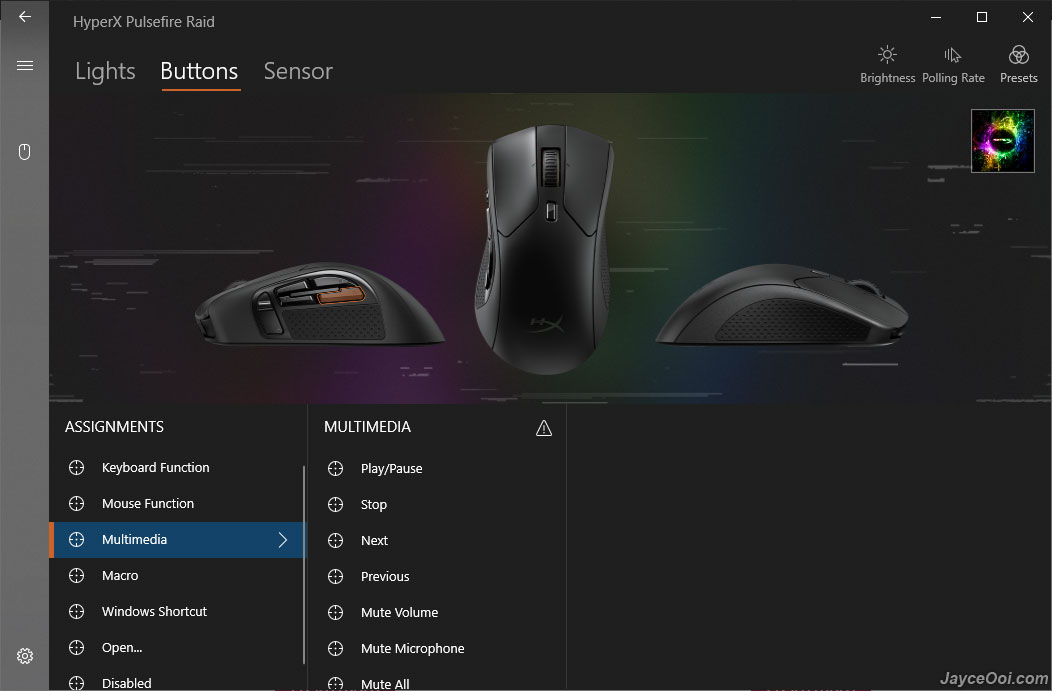Open settings gear in sidebar
1052x691 pixels.
click(x=25, y=655)
